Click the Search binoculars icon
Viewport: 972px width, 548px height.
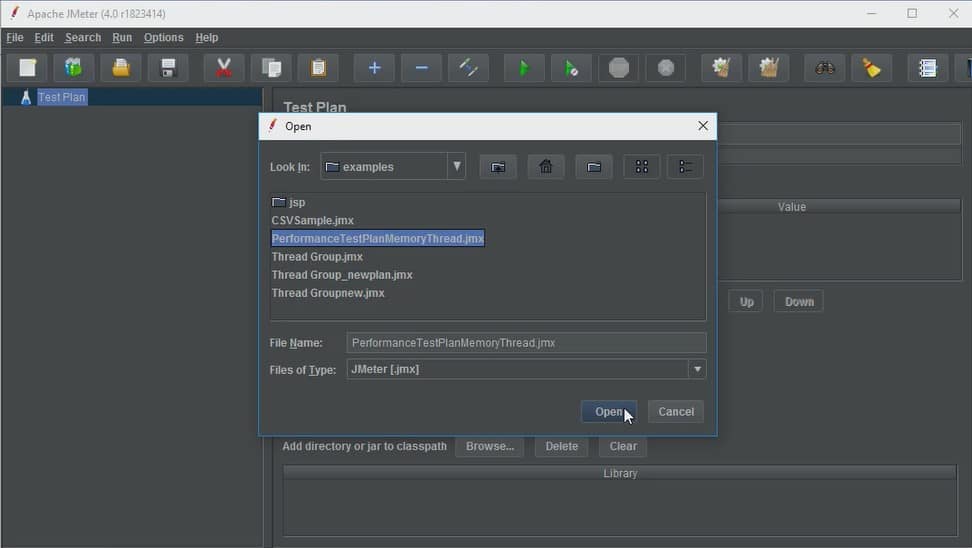(824, 68)
